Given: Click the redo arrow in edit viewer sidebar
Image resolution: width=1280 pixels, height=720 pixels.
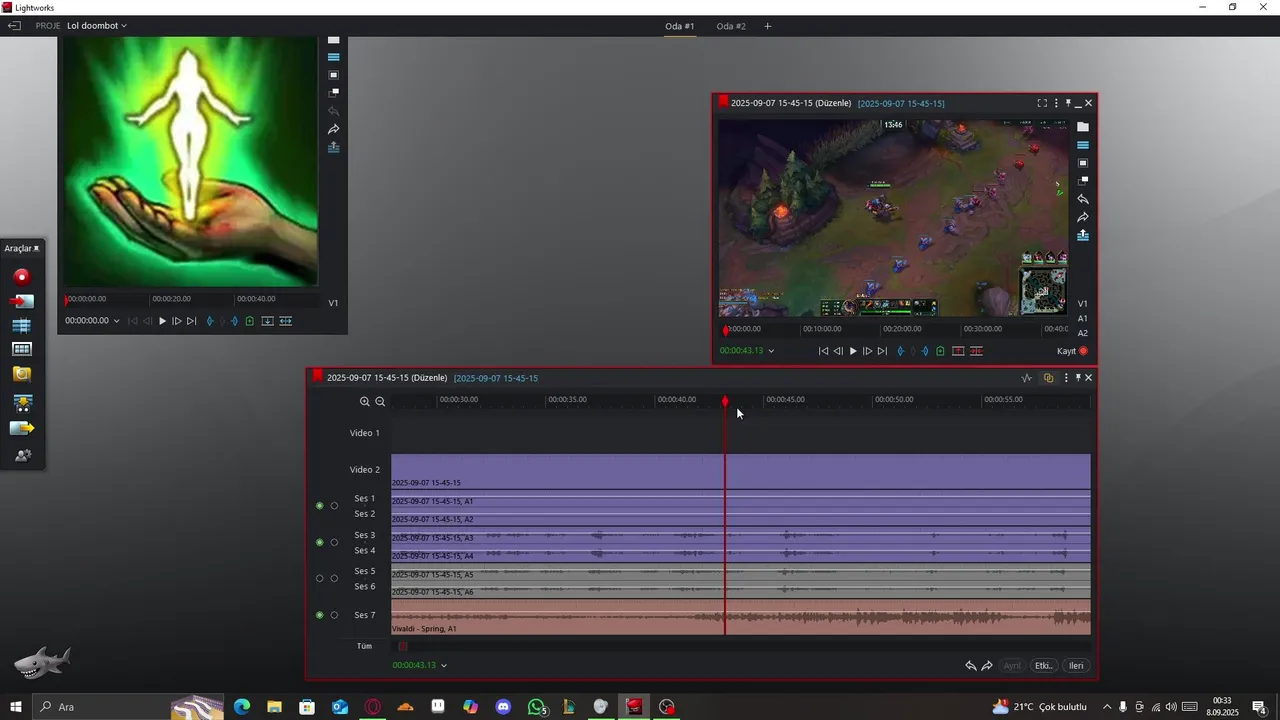Looking at the screenshot, I should tap(1083, 217).
